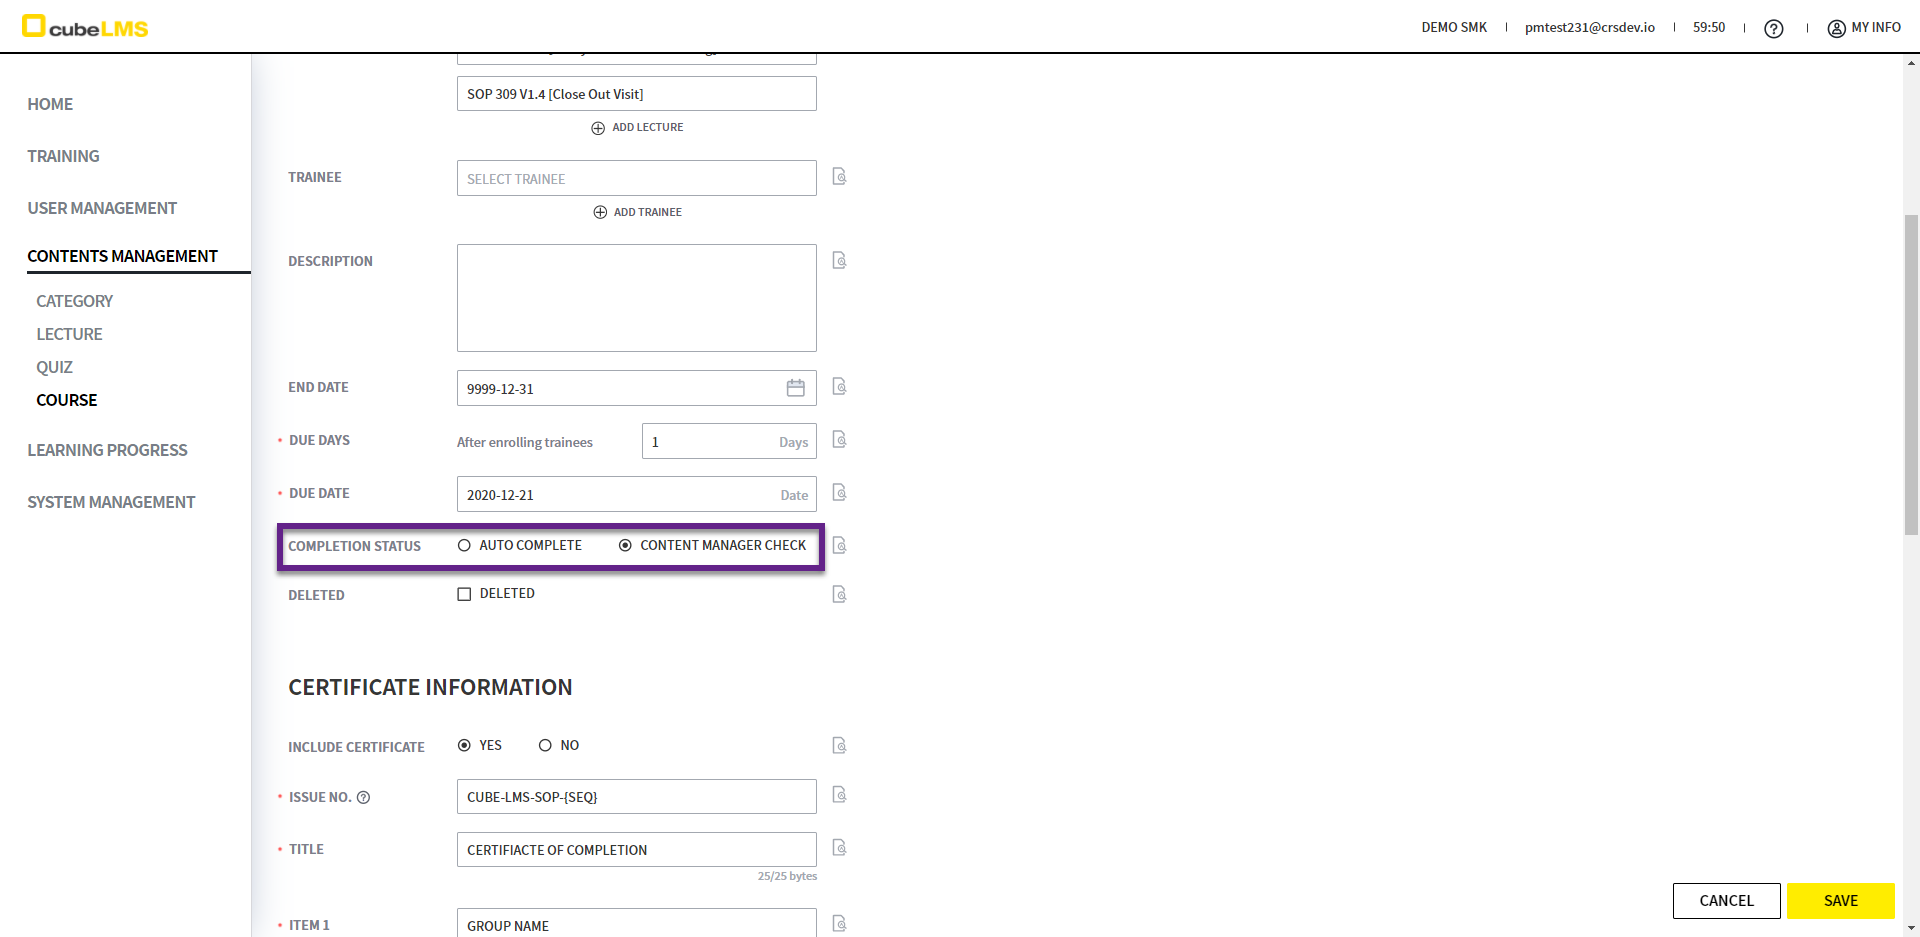Click the Issue No. help tooltip icon
Screen dimensions: 1920x937
click(364, 798)
